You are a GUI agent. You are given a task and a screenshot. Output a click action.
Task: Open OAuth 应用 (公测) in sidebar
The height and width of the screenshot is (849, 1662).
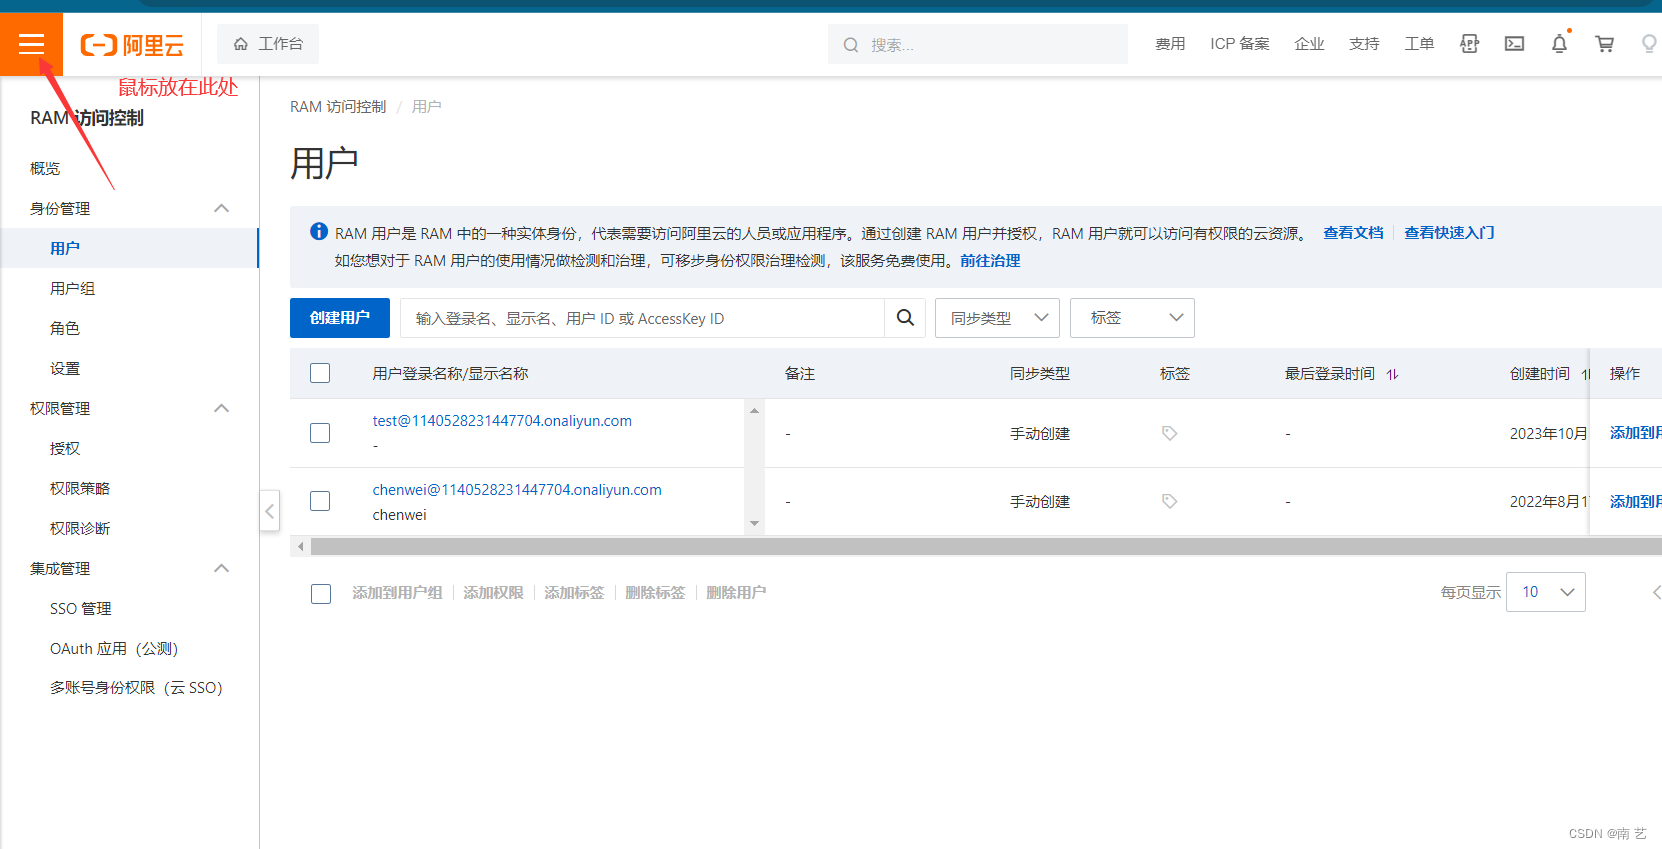click(114, 648)
